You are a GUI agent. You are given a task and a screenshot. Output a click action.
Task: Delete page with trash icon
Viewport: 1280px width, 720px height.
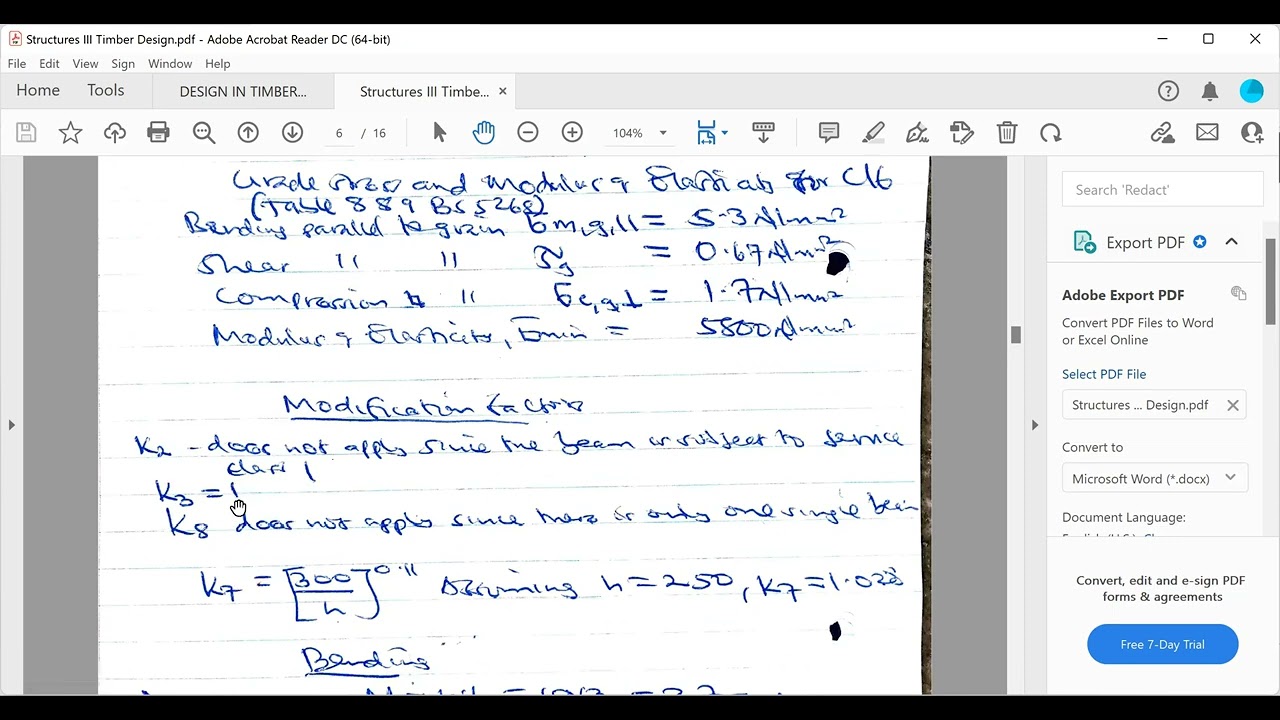pyautogui.click(x=1007, y=133)
